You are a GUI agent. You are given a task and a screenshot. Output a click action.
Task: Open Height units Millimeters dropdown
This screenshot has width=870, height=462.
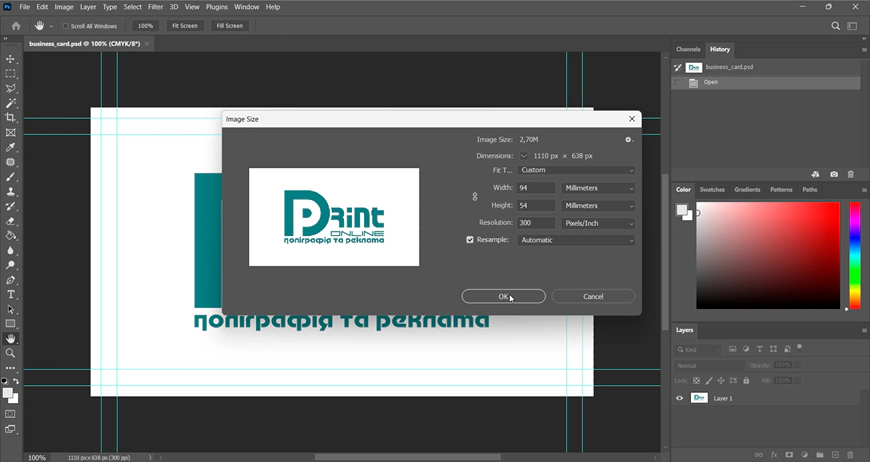point(598,205)
